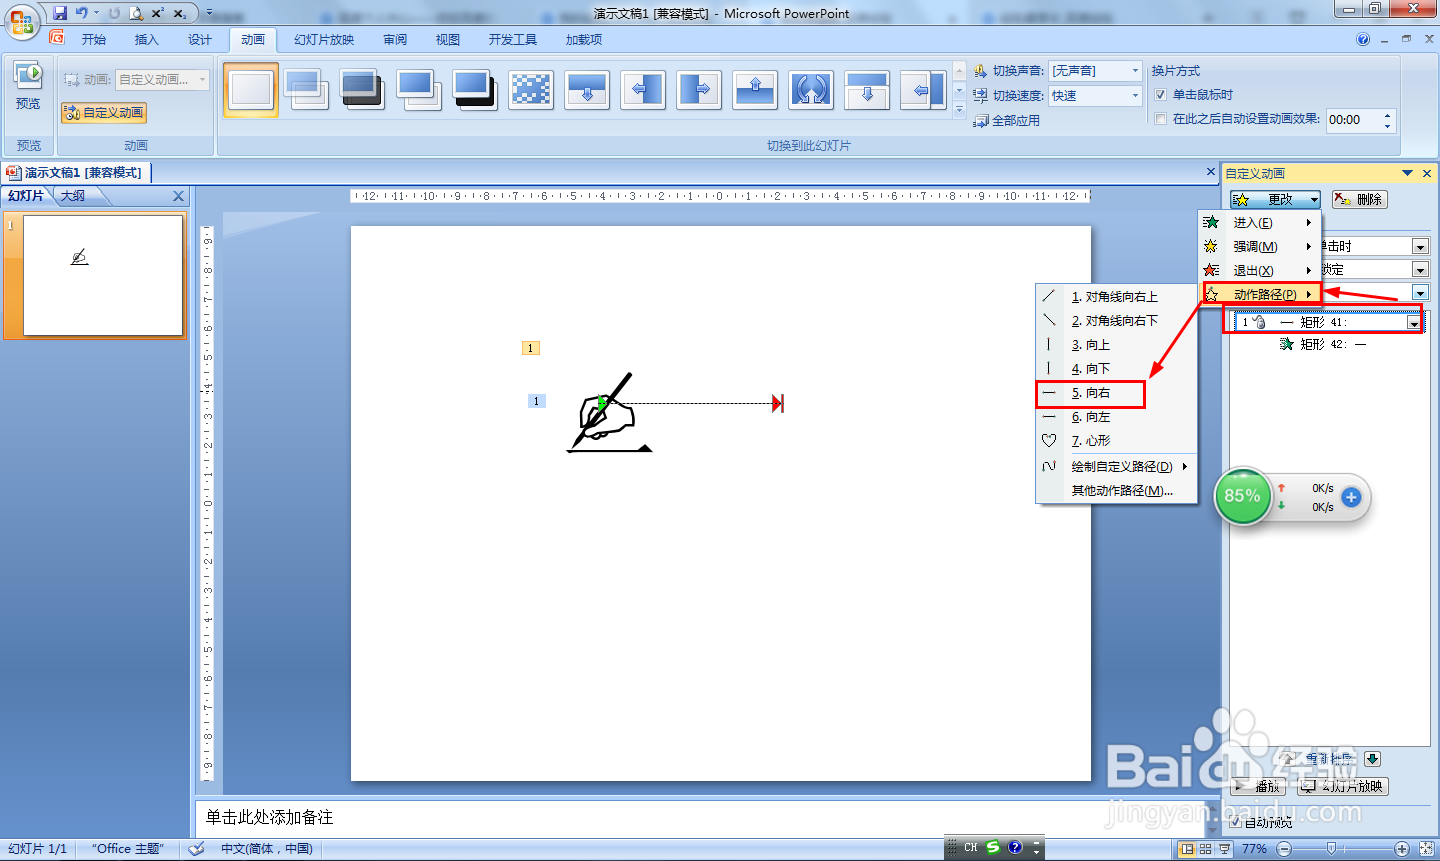The width and height of the screenshot is (1440, 861).
Task: Adjust the zoom slider handle
Action: coord(1331,849)
